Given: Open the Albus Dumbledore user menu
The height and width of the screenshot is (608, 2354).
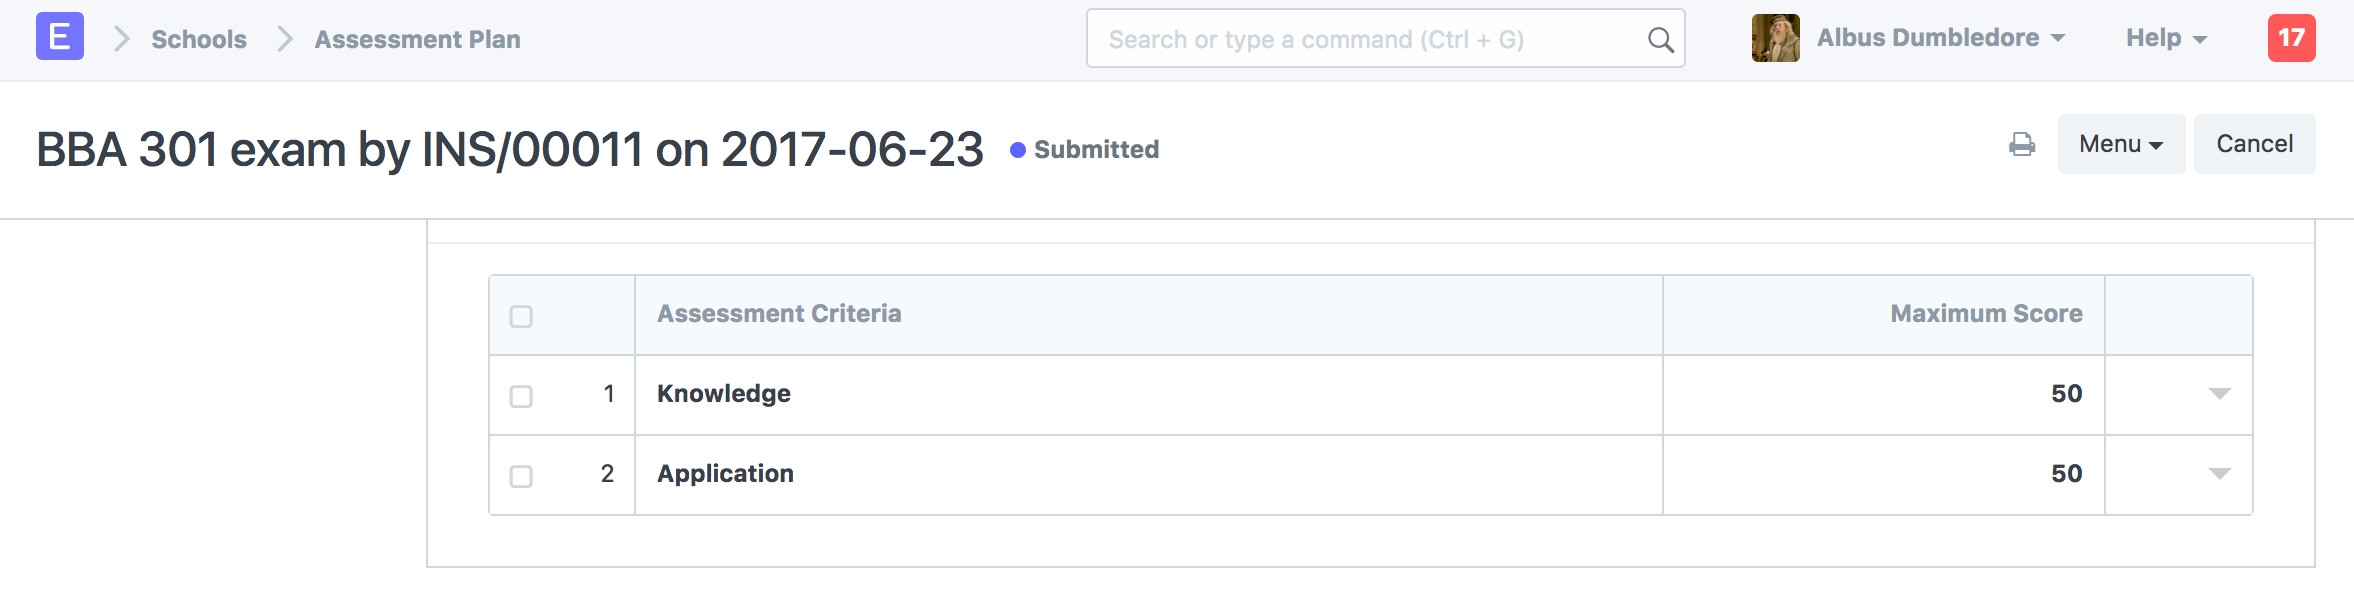Looking at the screenshot, I should pos(1941,38).
